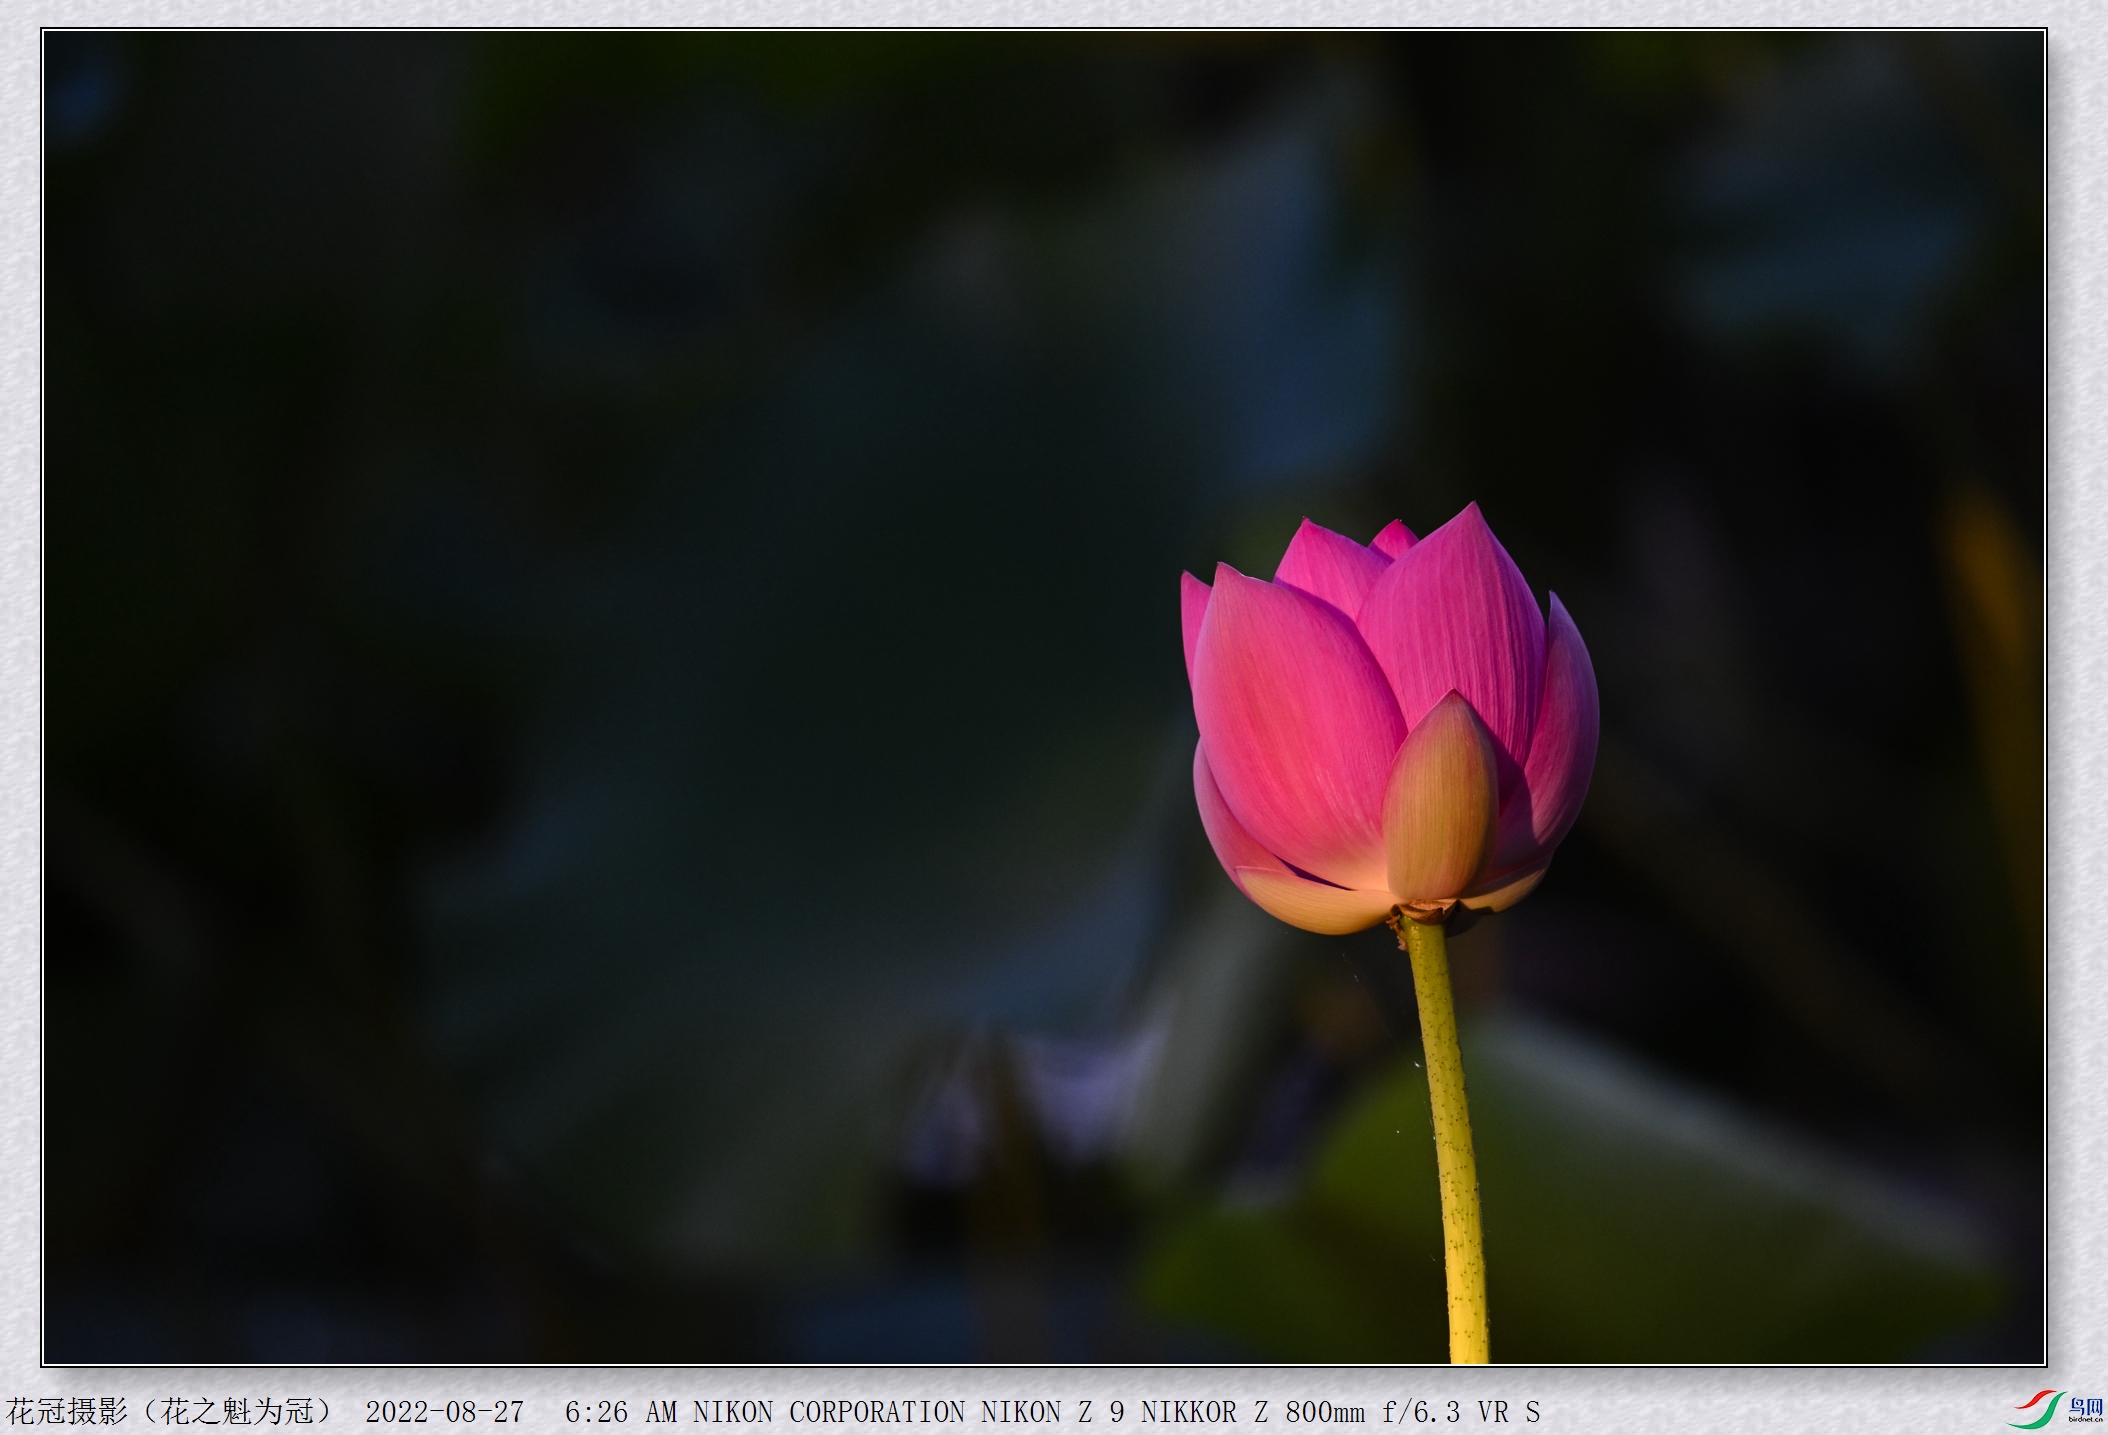Click the "NIKON CORPORATION" caption text
This screenshot has height=1435, width=2108.
pos(828,1412)
